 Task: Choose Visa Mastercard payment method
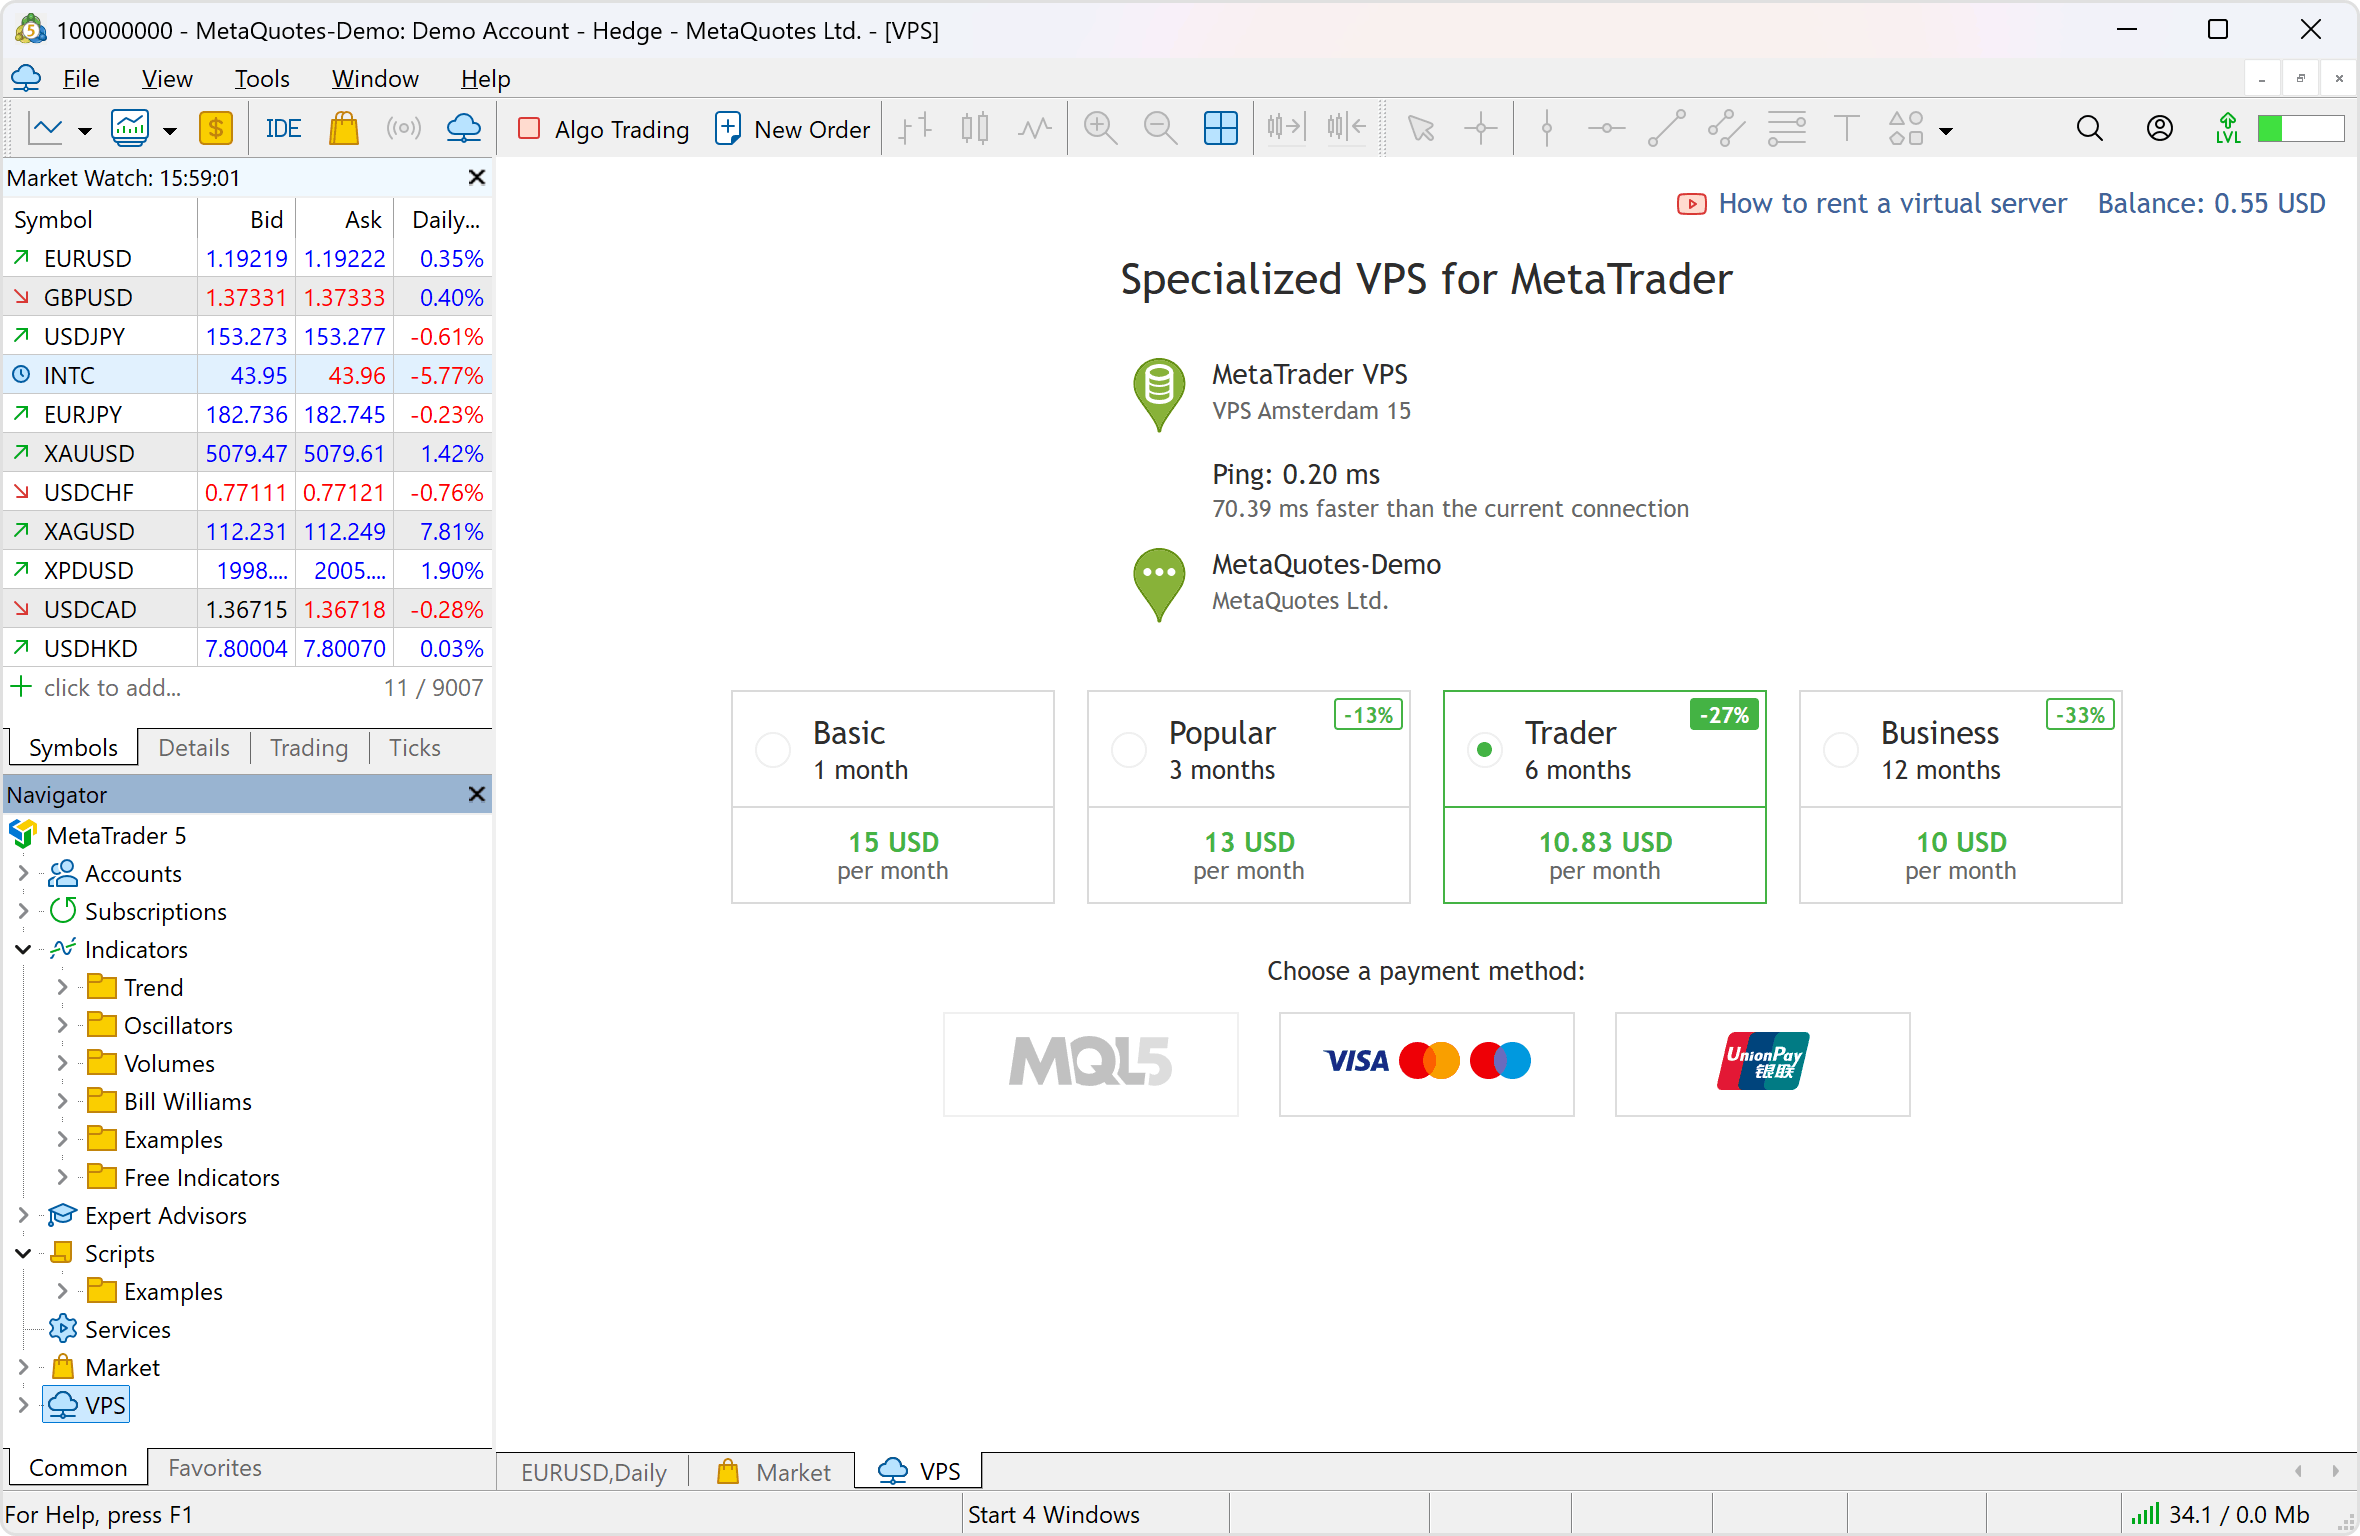pos(1426,1063)
